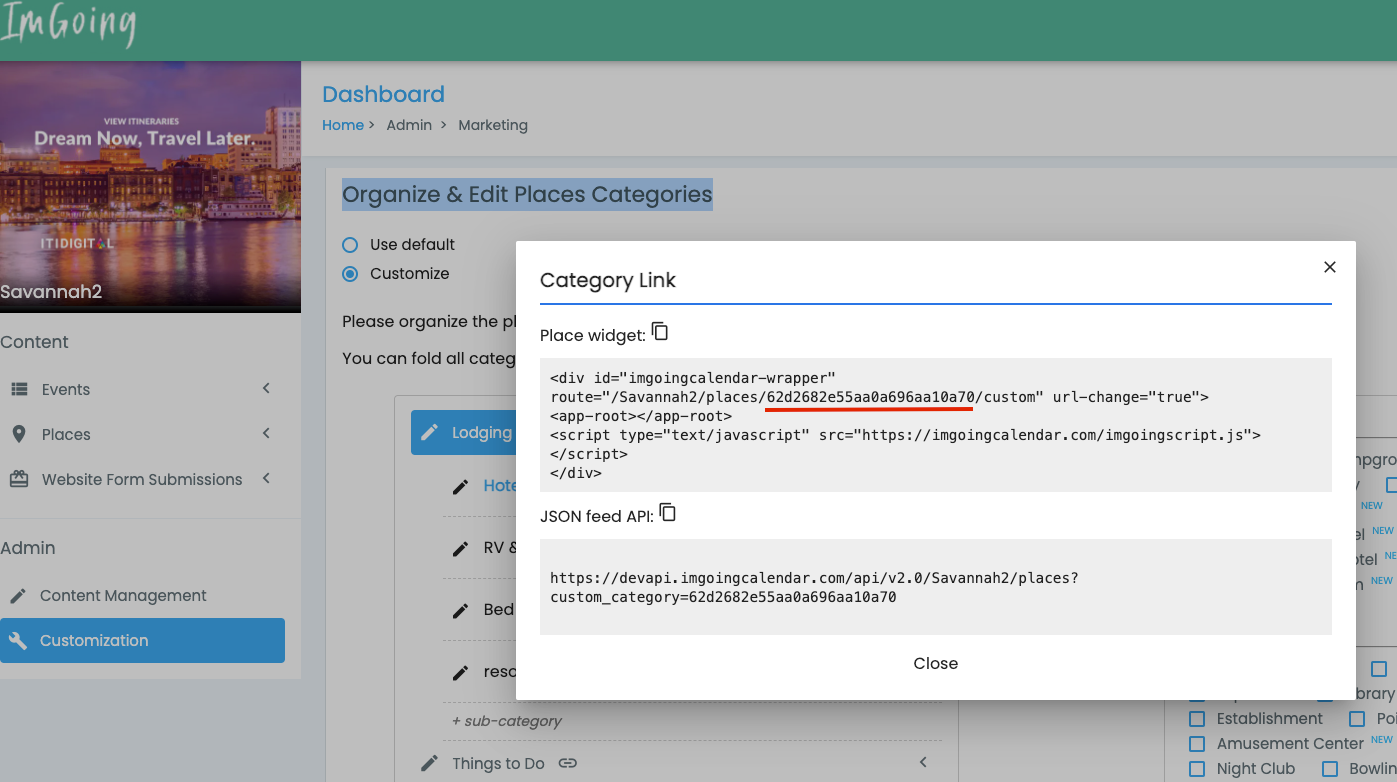Open the Home breadcrumb link
This screenshot has width=1397, height=782.
(x=343, y=125)
